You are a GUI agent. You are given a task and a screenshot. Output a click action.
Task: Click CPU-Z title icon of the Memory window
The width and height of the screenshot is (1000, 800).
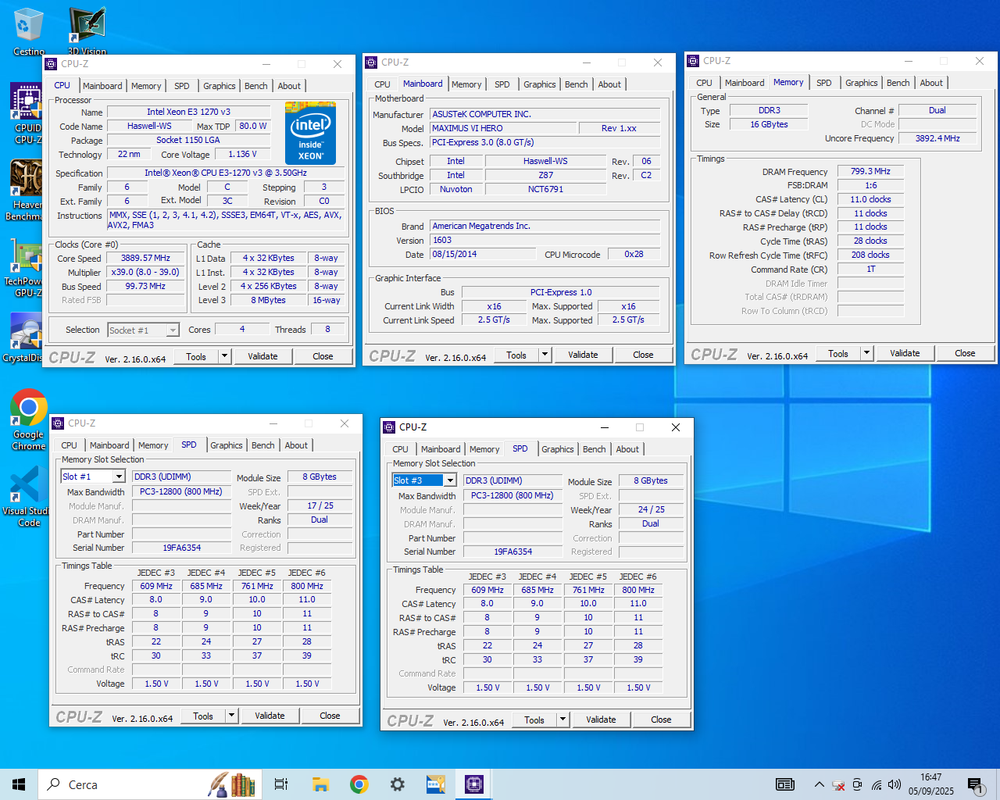tap(693, 61)
